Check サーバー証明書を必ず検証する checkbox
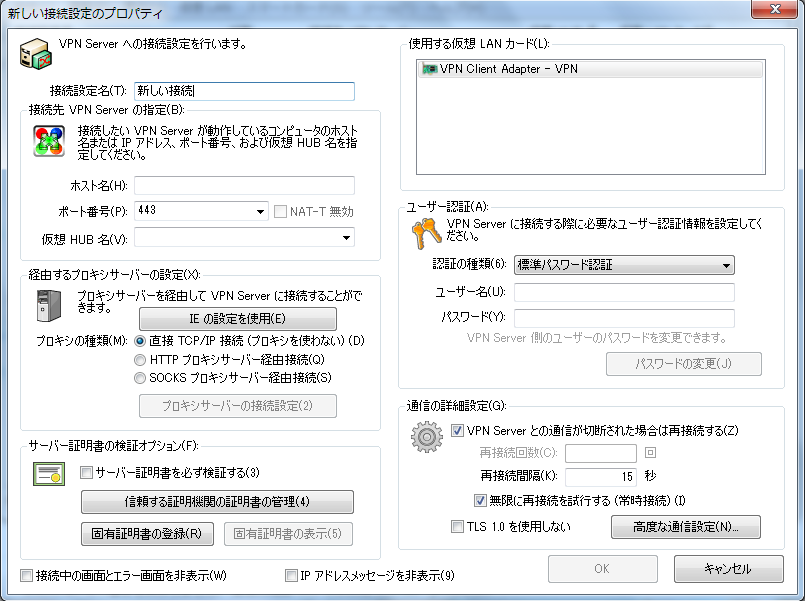 (86, 472)
